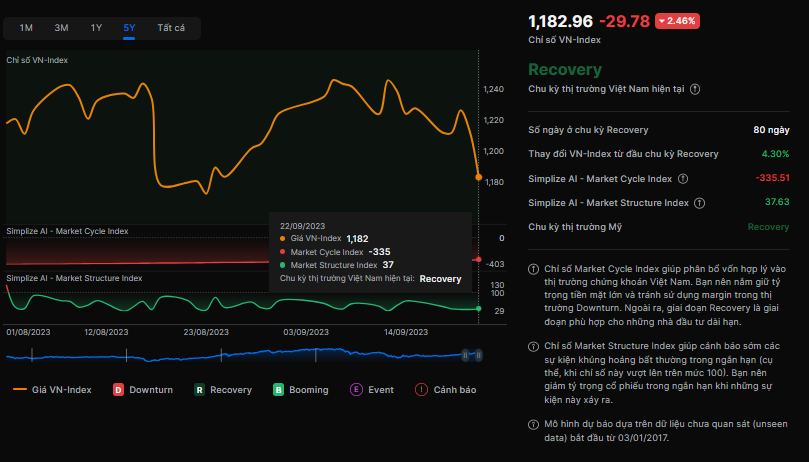Screen dimensions: 809x462
Task: Choose the 5Y time range tab
Action: (129, 28)
